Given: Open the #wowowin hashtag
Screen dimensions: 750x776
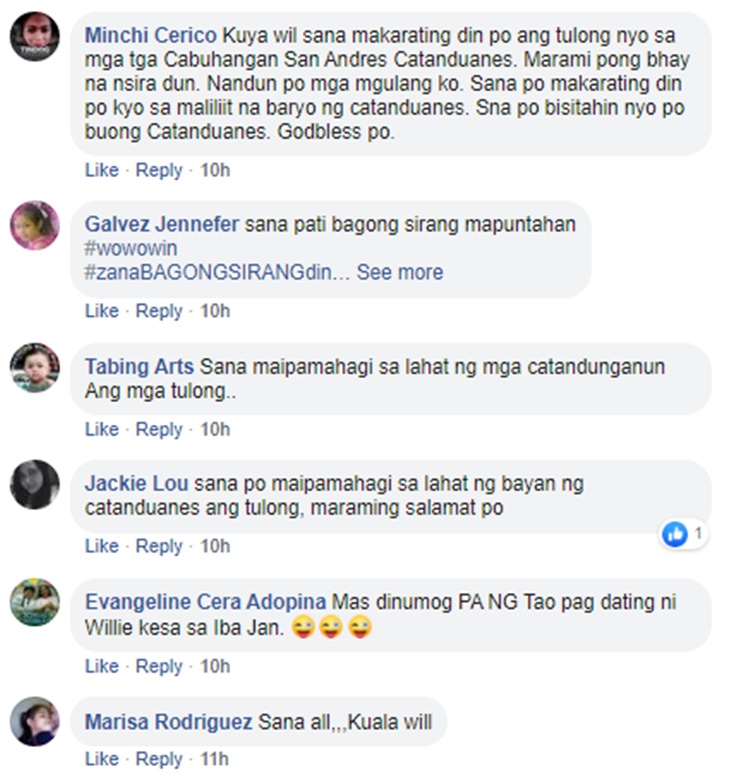Looking at the screenshot, I should coord(131,248).
